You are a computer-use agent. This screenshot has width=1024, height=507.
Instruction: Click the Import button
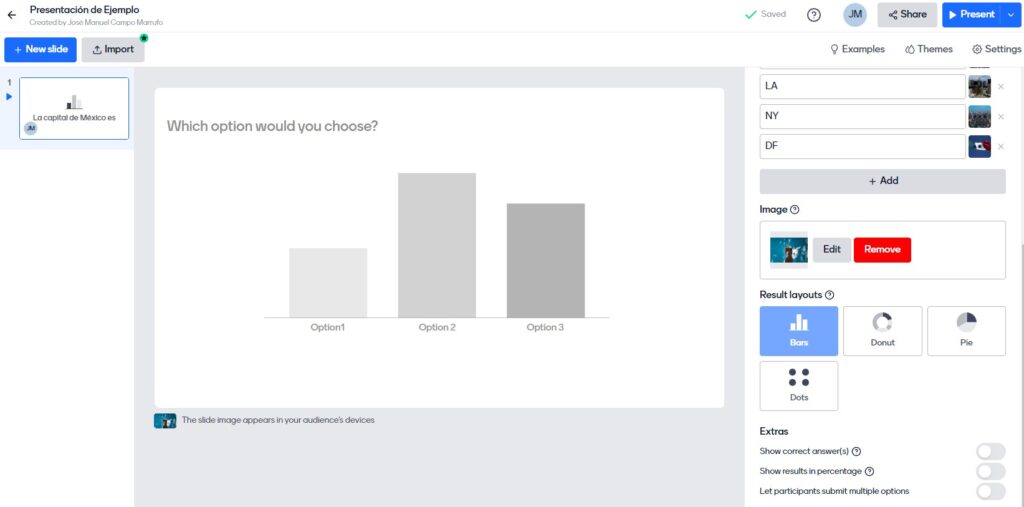113,50
